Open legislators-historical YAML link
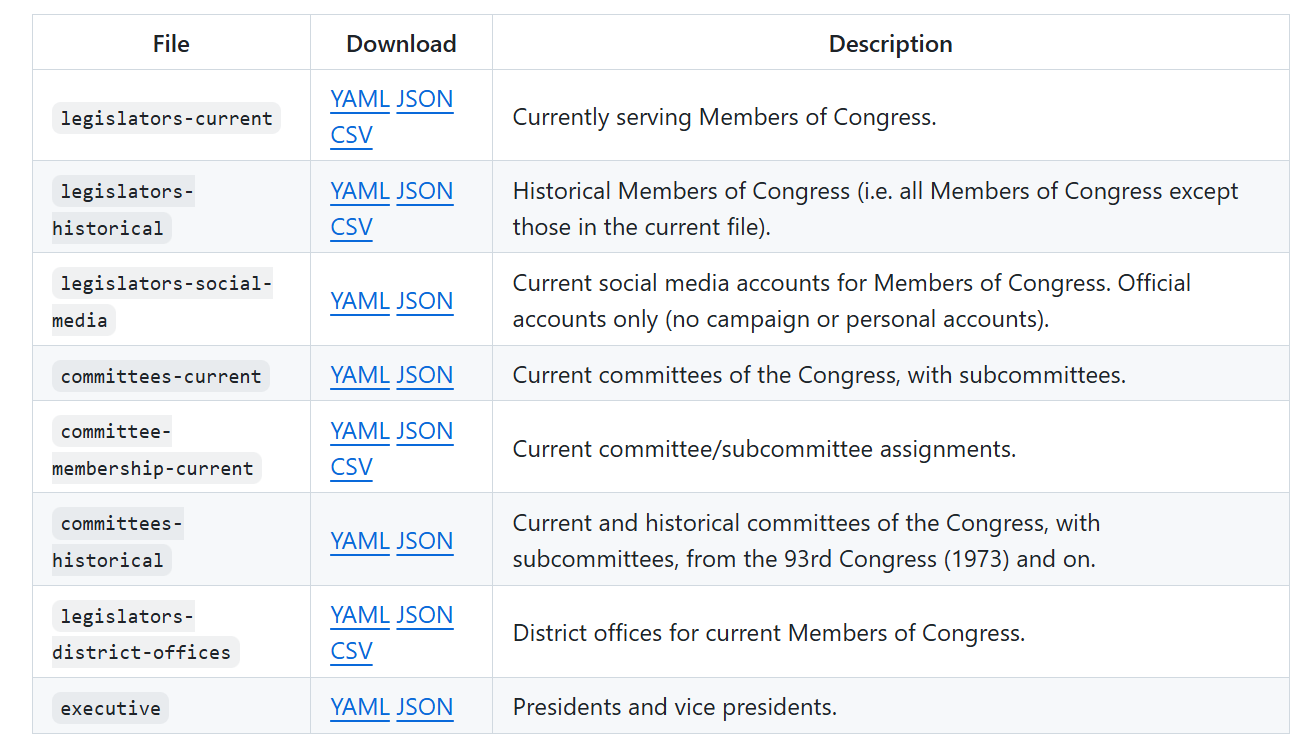Viewport: 1299px width, 750px height. click(x=359, y=191)
